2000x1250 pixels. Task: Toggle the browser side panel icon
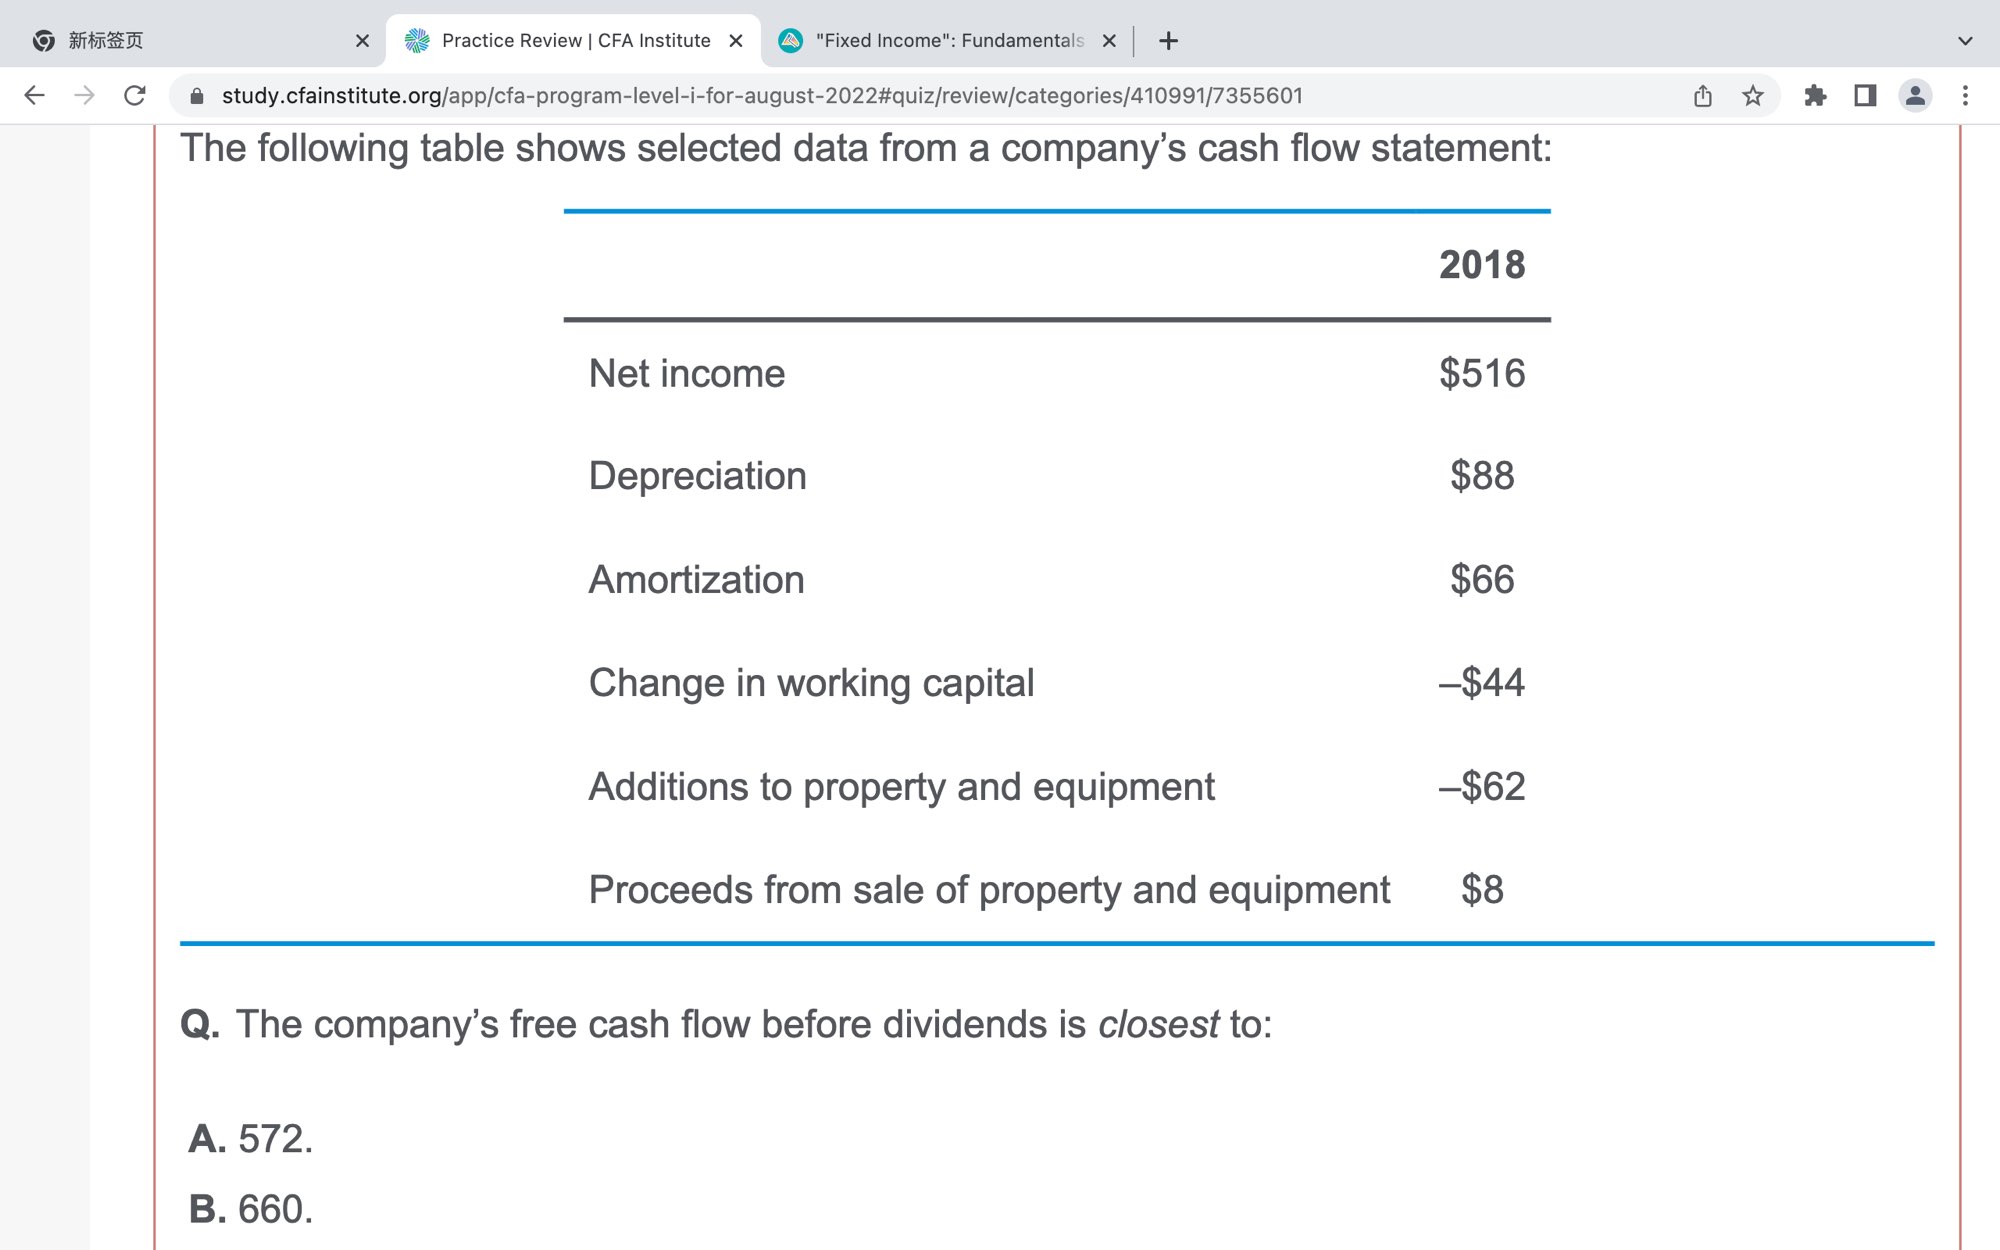1864,95
